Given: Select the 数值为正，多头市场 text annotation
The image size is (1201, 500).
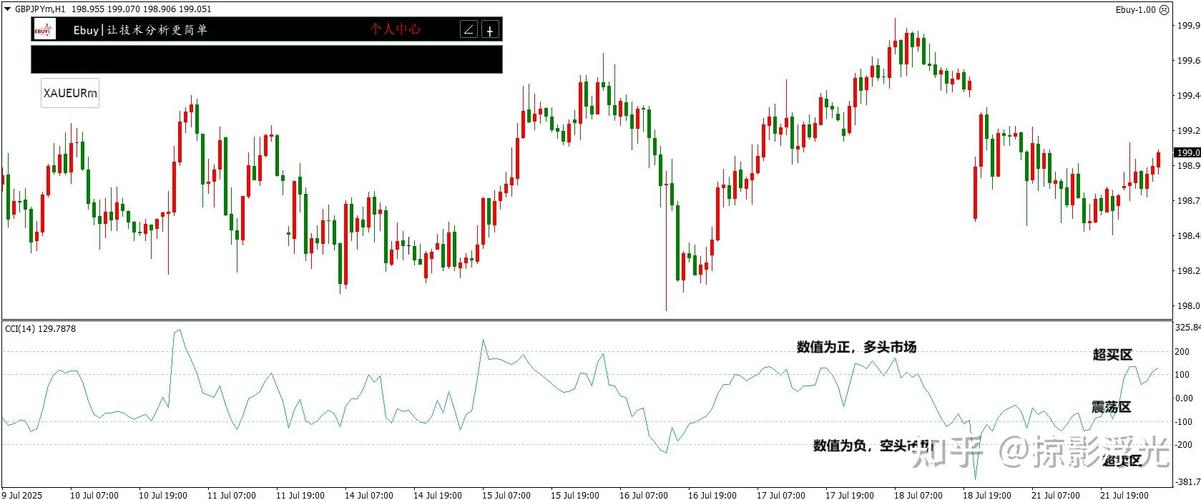Looking at the screenshot, I should (x=856, y=347).
